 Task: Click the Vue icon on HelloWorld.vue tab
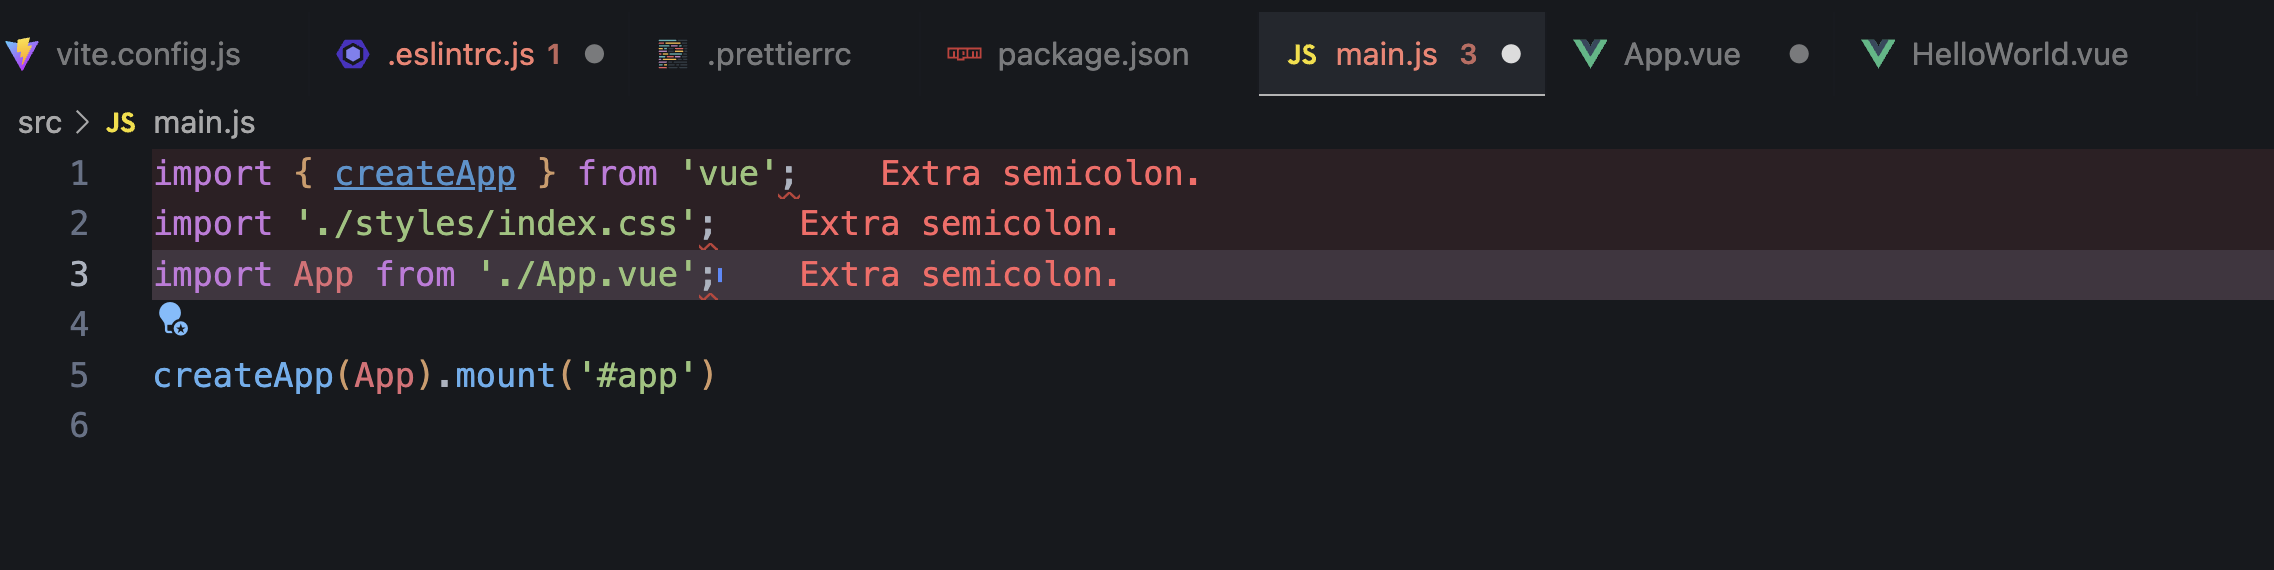point(1878,54)
